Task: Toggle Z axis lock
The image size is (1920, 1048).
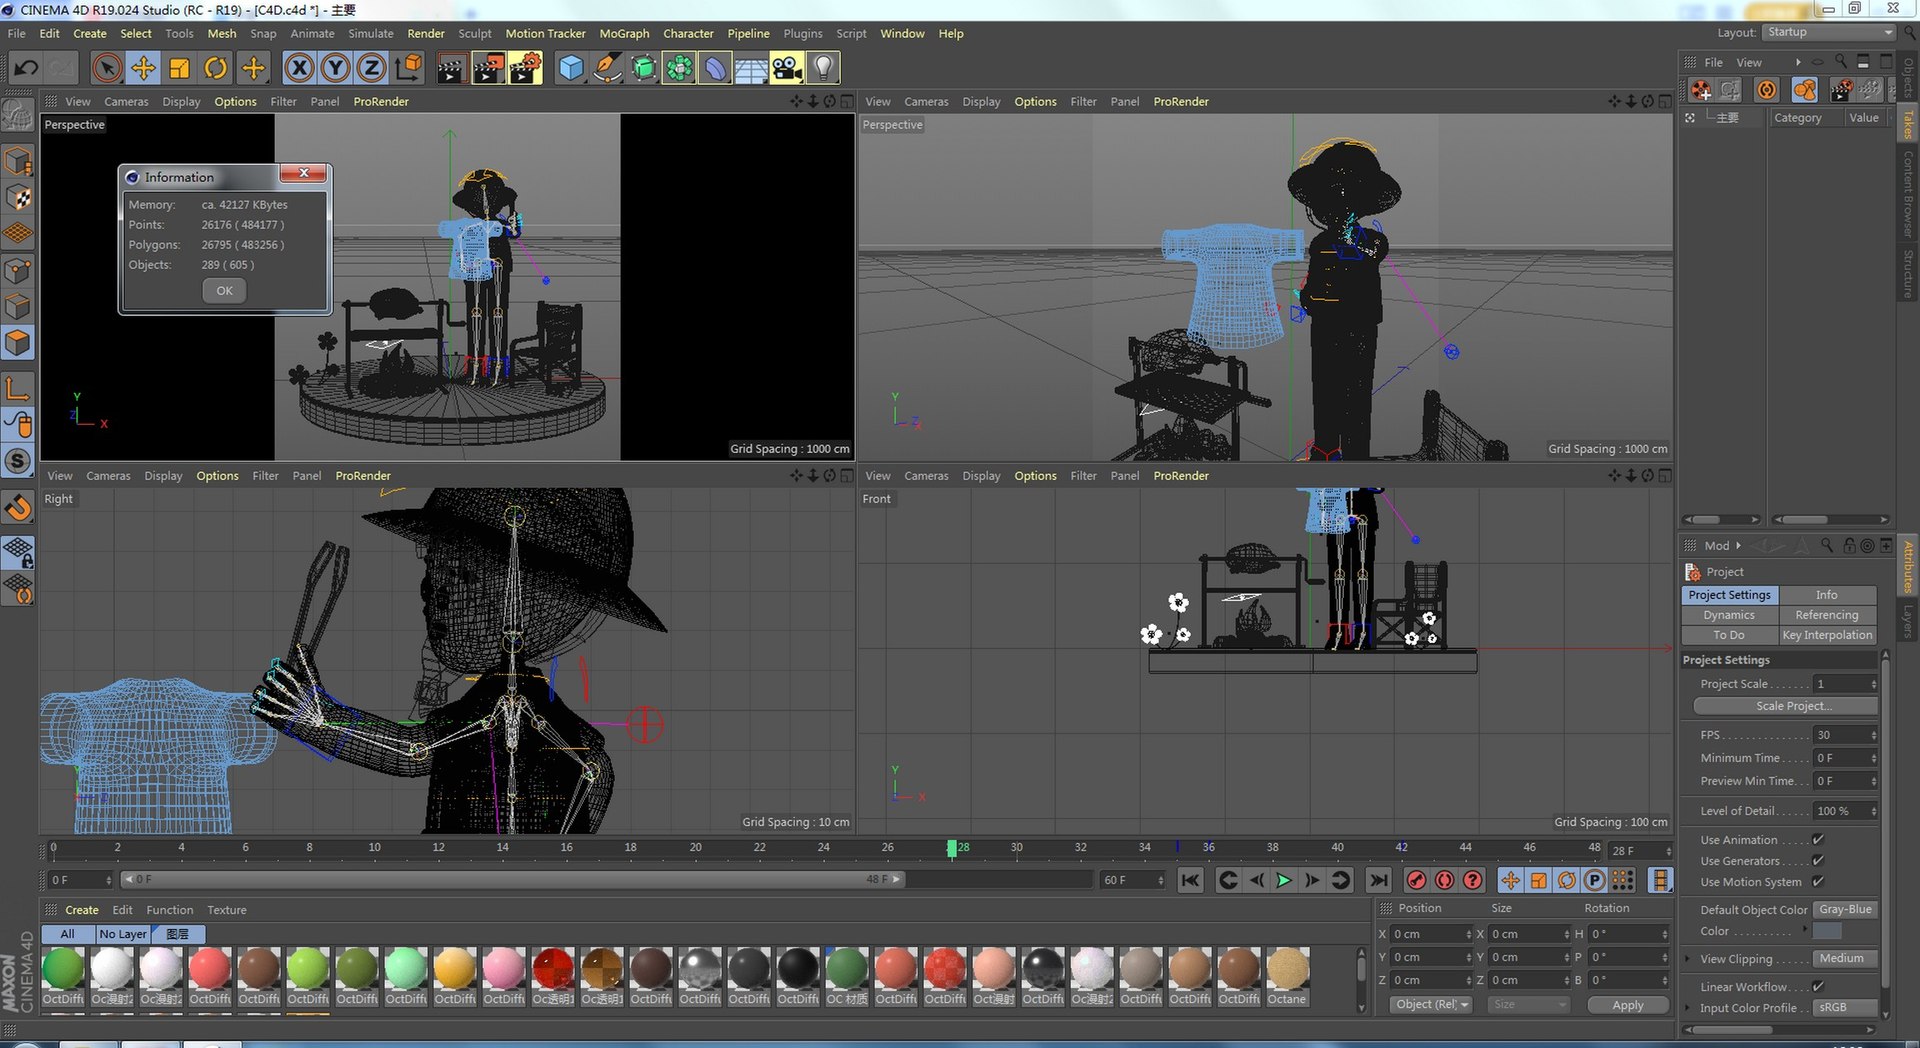Action: pyautogui.click(x=371, y=68)
